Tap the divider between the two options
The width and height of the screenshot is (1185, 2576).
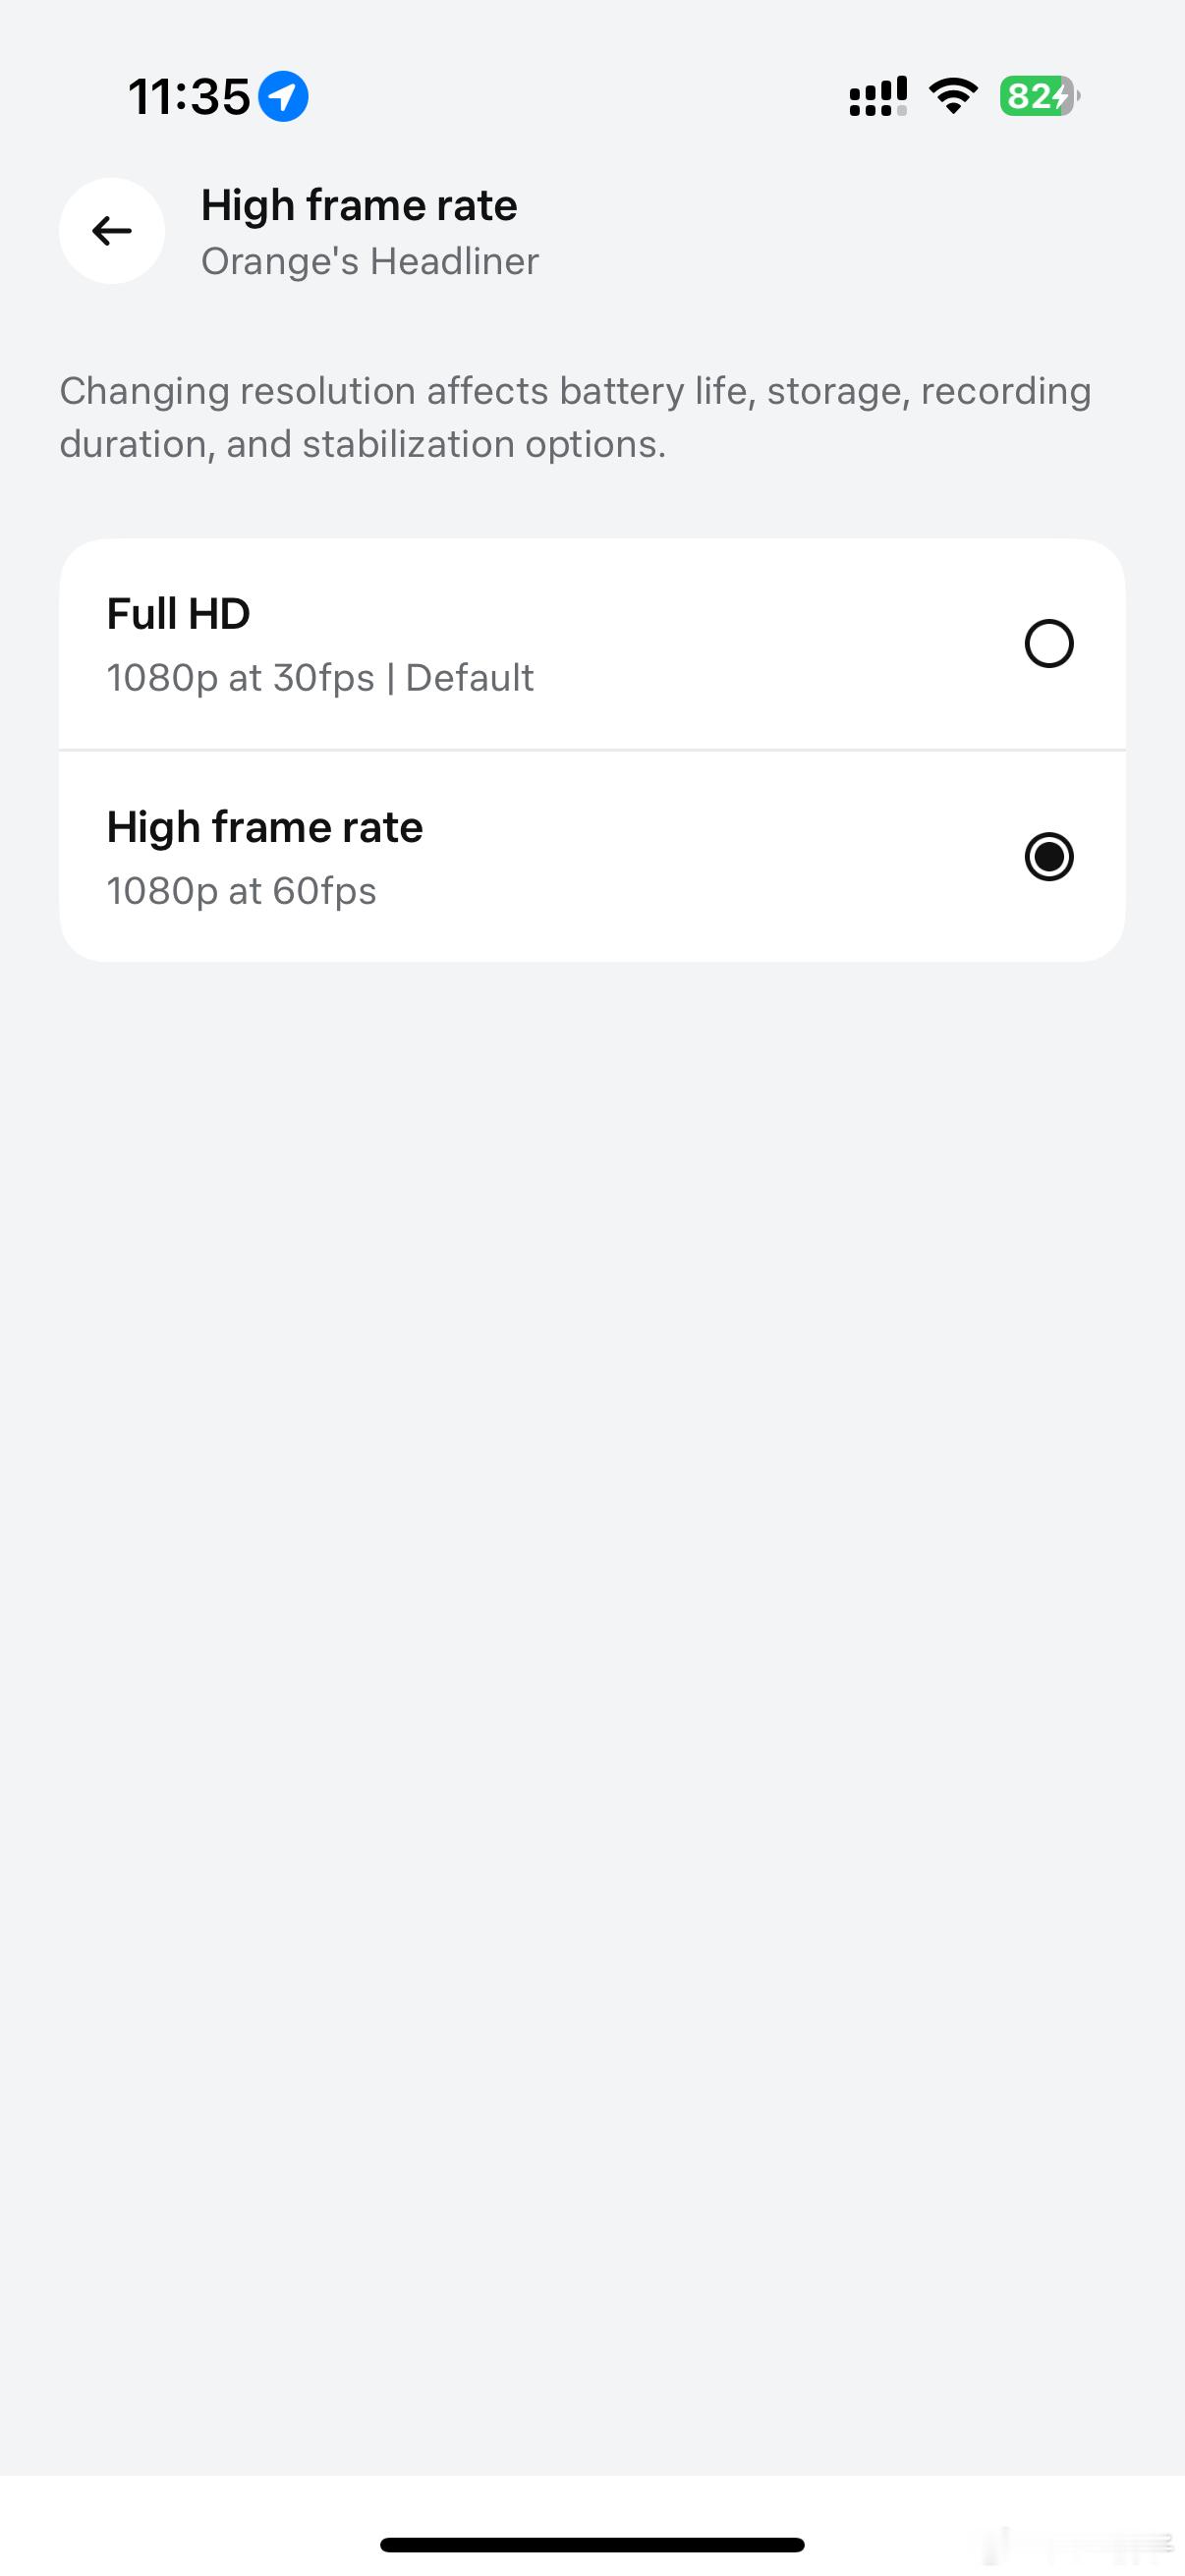coord(592,750)
